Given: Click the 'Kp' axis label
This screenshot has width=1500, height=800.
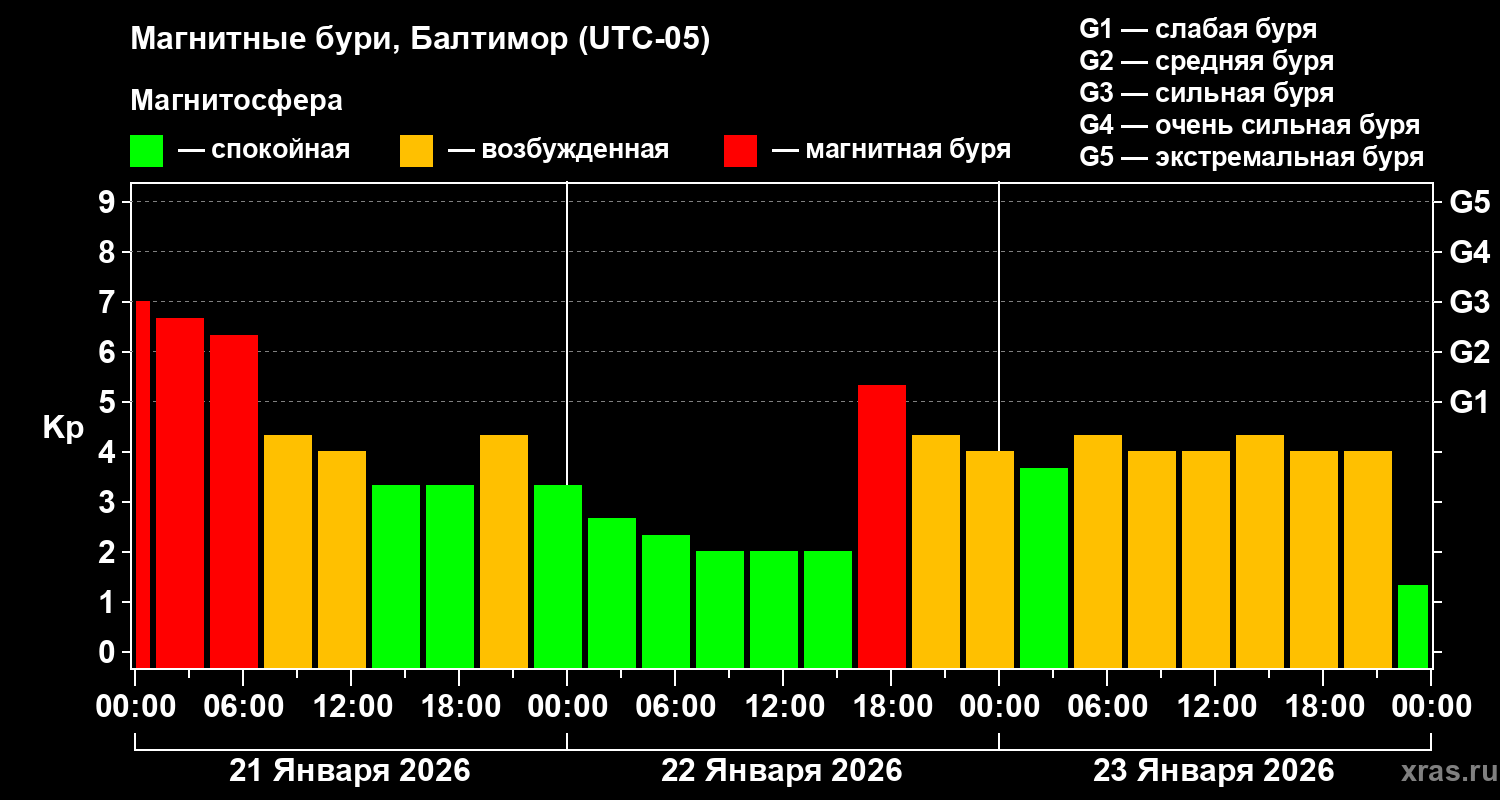Looking at the screenshot, I should click(63, 428).
